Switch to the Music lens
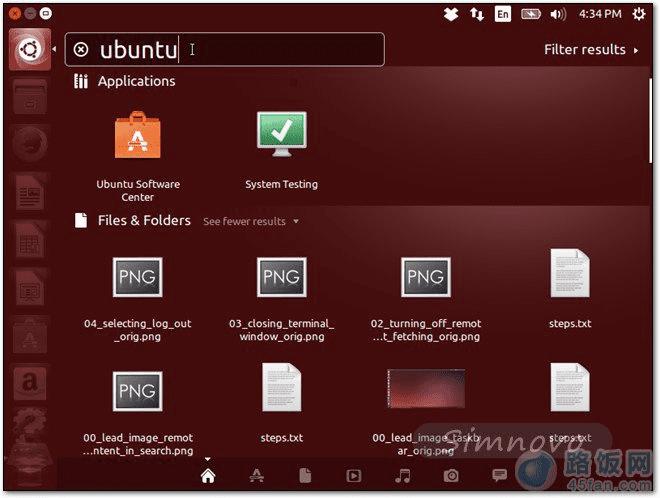Viewport: 660px width, 498px height. click(402, 476)
